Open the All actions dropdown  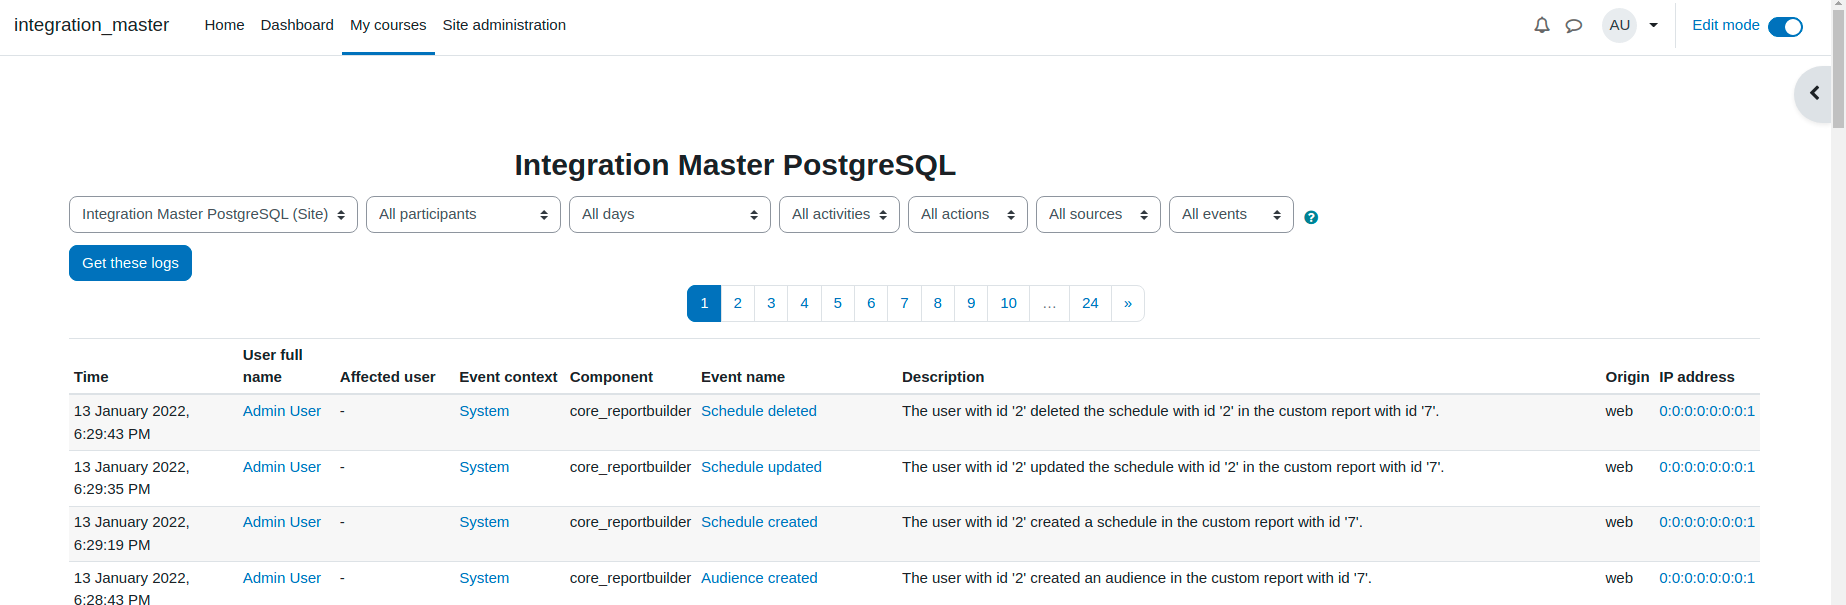tap(968, 214)
